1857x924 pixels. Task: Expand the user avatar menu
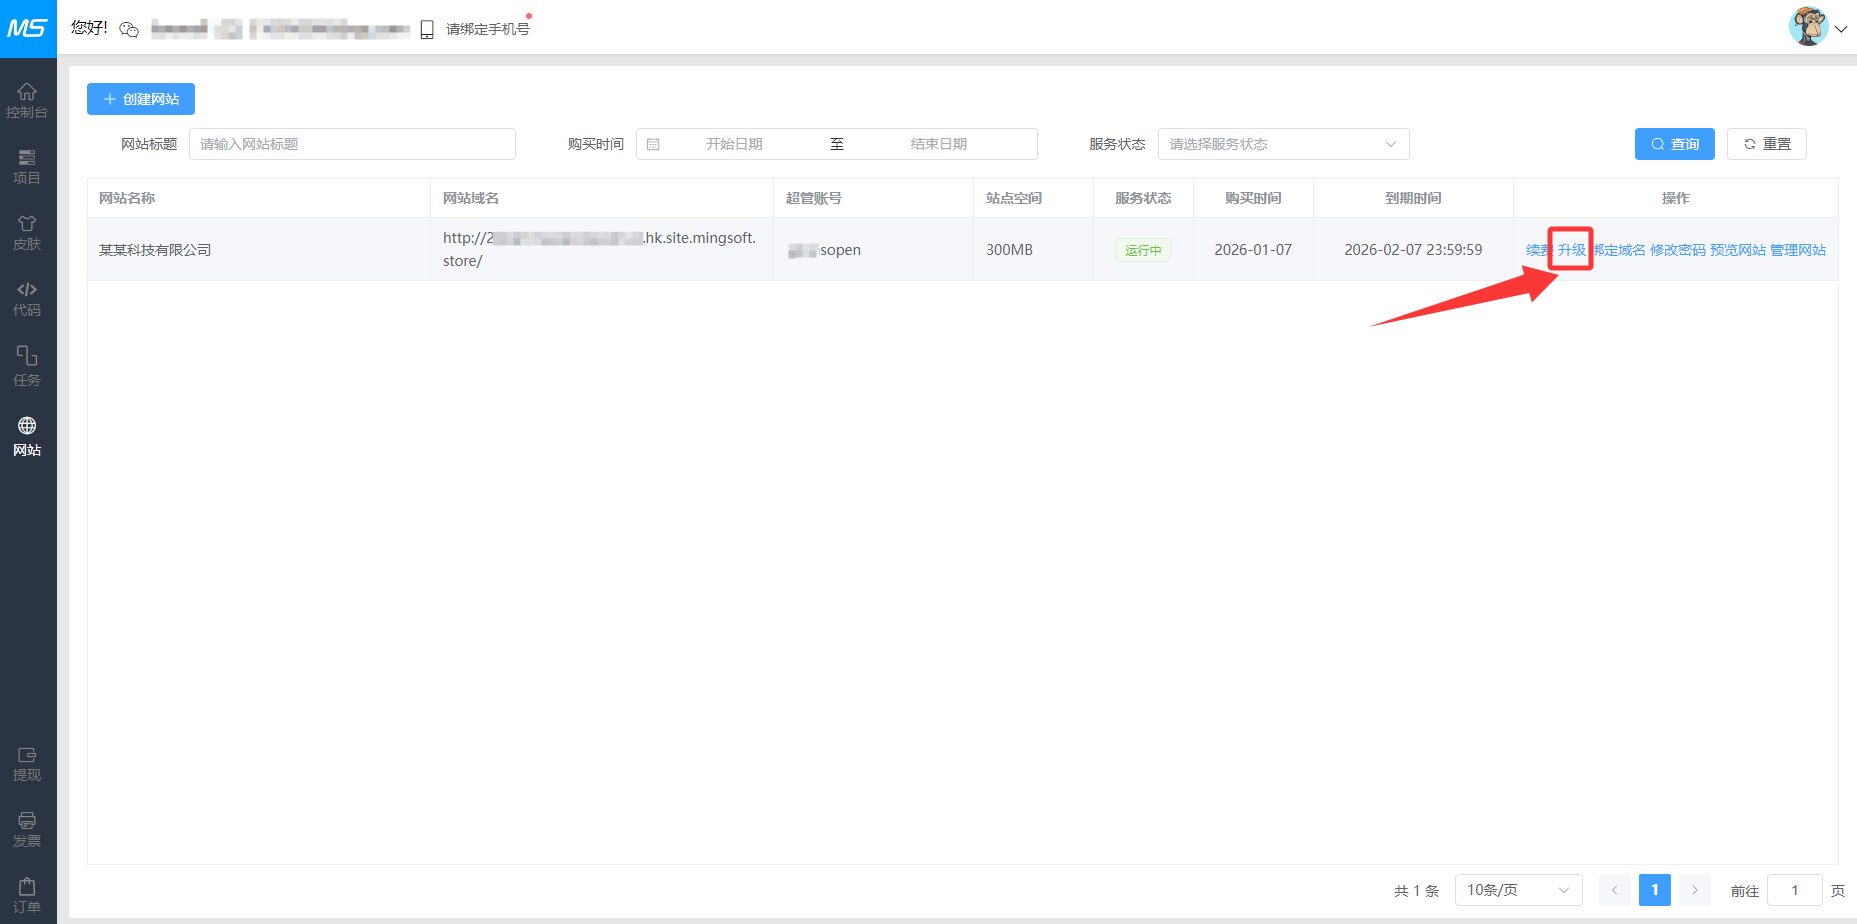1817,28
